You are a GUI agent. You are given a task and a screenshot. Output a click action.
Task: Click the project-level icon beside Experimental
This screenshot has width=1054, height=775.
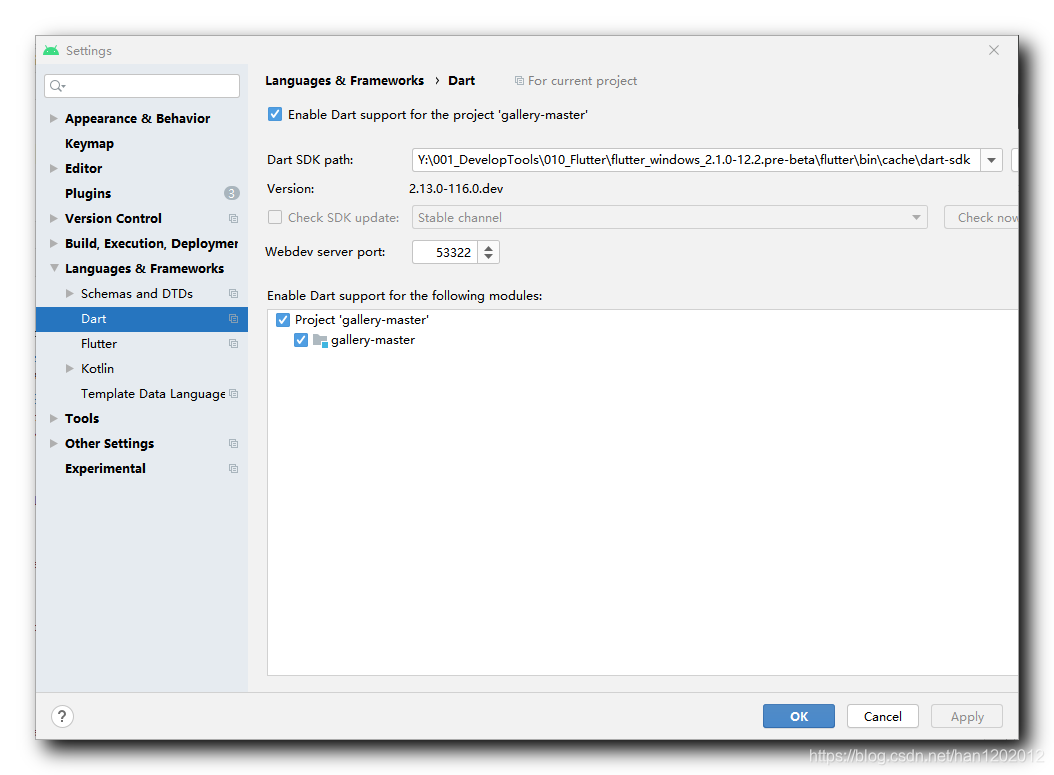tap(233, 468)
